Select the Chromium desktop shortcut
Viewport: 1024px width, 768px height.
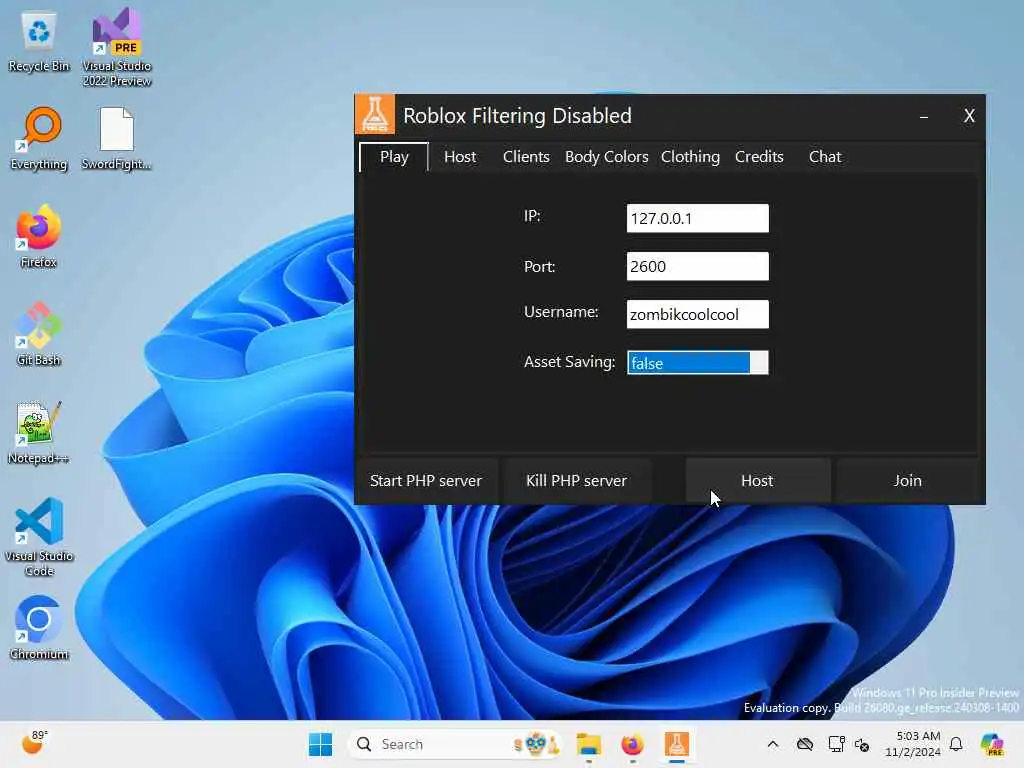[x=39, y=628]
